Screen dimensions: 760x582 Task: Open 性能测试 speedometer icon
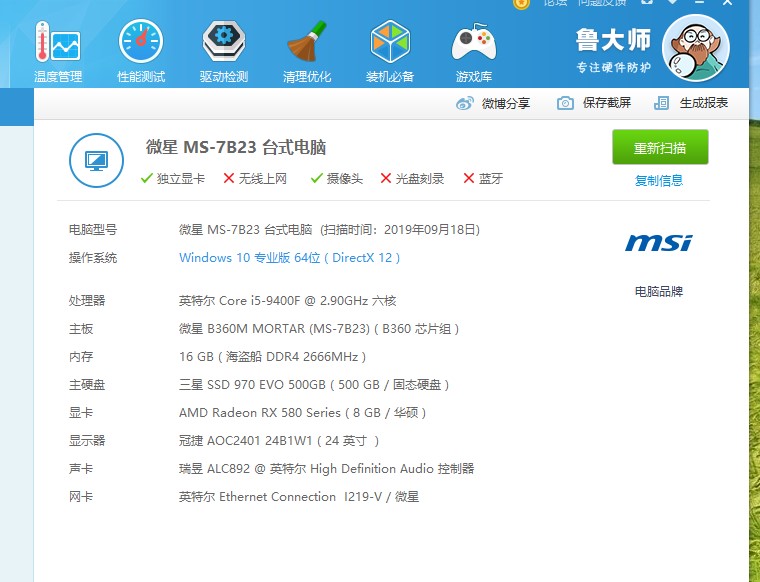coord(141,42)
